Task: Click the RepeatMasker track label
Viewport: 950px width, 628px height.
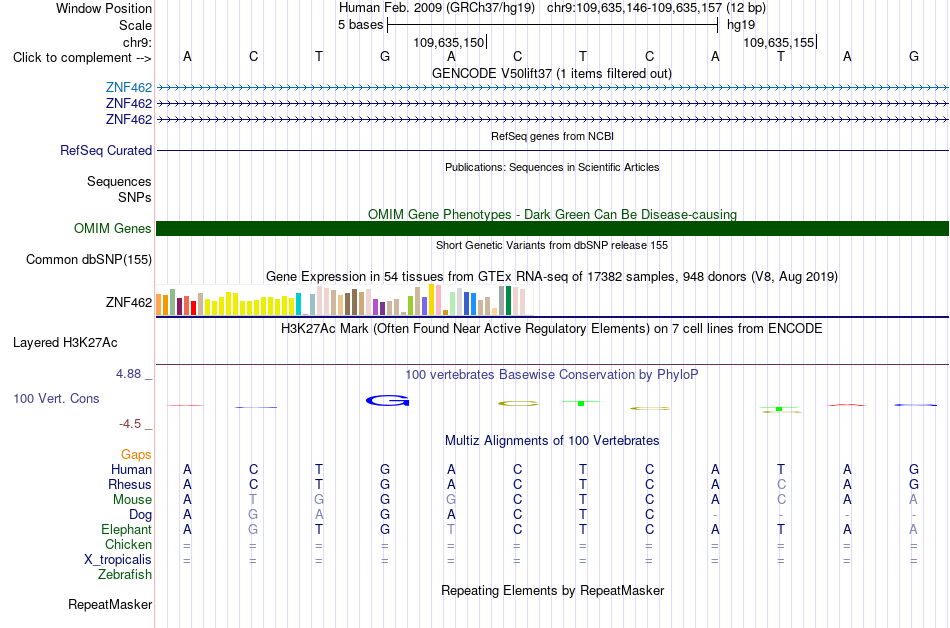Action: [x=110, y=604]
